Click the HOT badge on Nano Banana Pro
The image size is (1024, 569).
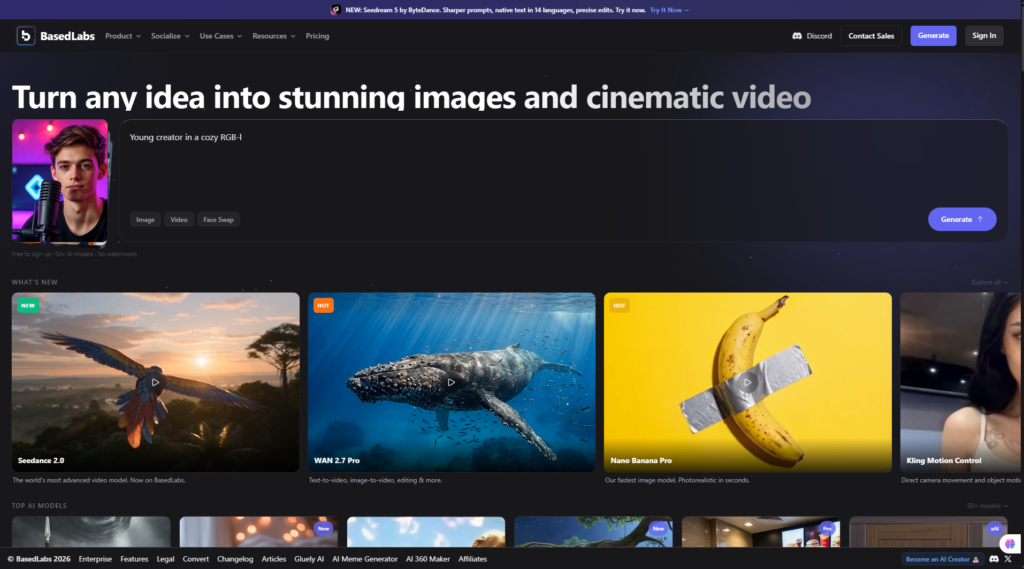(619, 305)
